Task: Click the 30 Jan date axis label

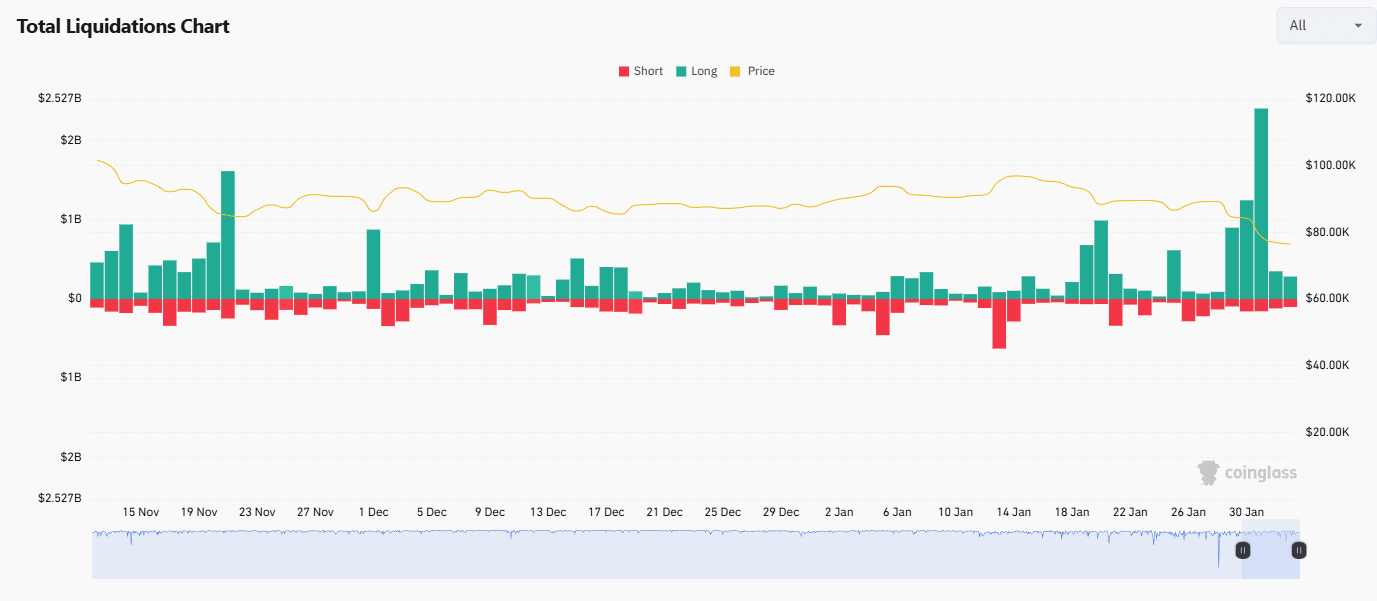Action: (x=1246, y=512)
